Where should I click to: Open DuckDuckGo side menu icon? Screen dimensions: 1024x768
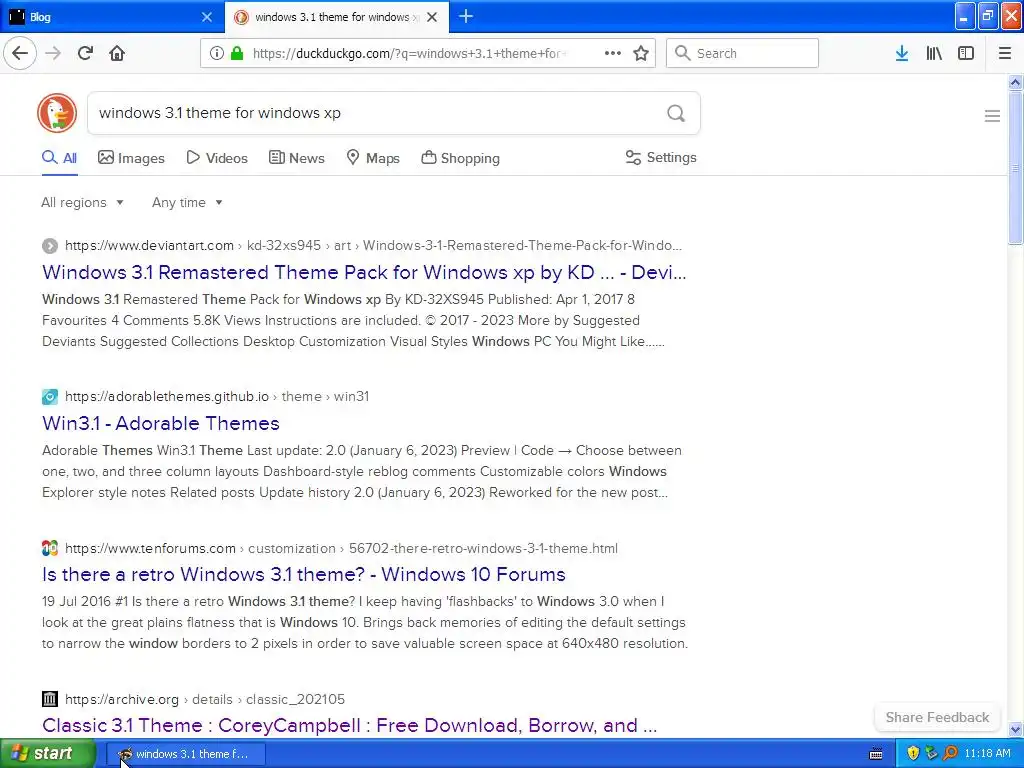[x=992, y=116]
